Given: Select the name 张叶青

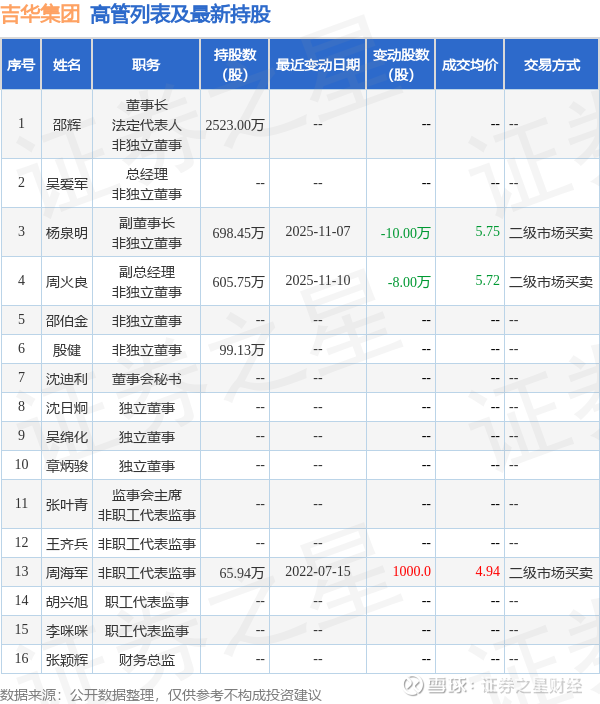Looking at the screenshot, I should coord(67,505).
